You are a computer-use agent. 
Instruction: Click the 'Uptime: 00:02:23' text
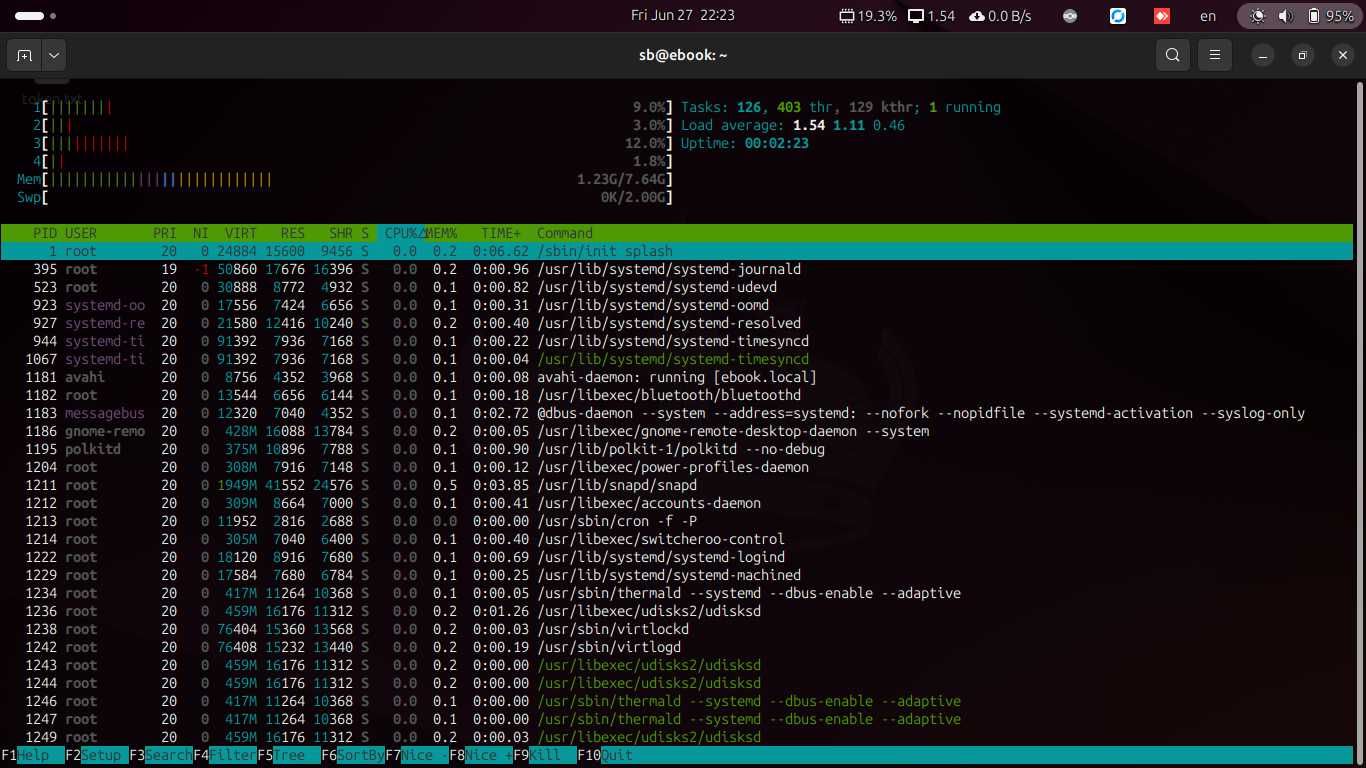click(745, 143)
